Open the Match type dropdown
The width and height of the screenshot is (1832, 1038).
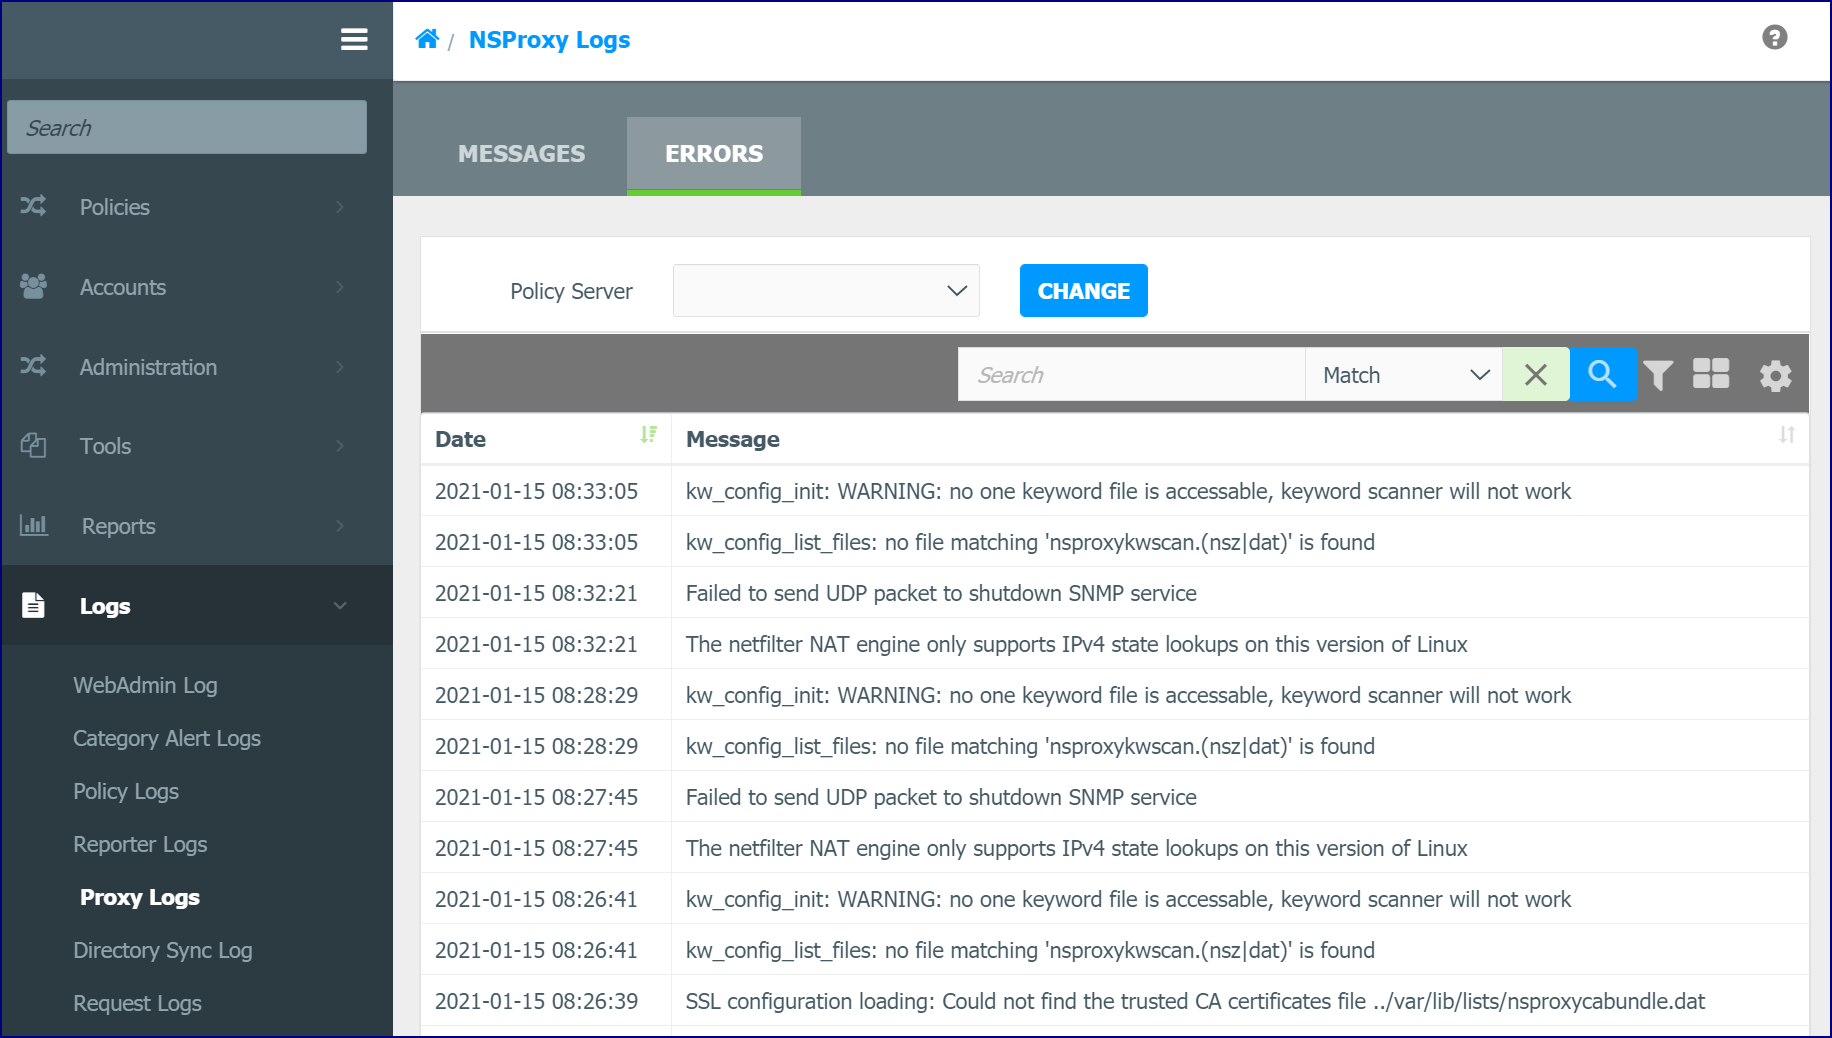[x=1404, y=375]
